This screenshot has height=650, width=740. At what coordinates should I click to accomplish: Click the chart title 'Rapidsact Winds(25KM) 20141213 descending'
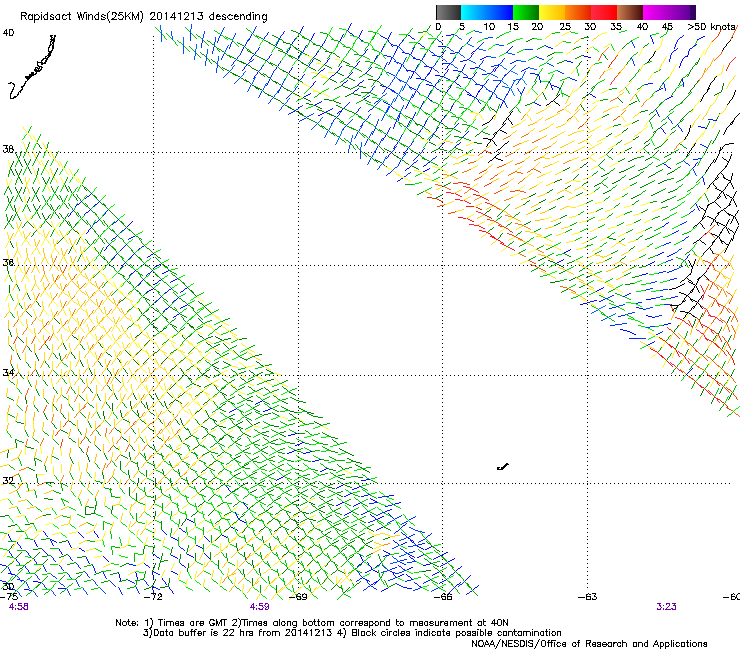[x=144, y=17]
